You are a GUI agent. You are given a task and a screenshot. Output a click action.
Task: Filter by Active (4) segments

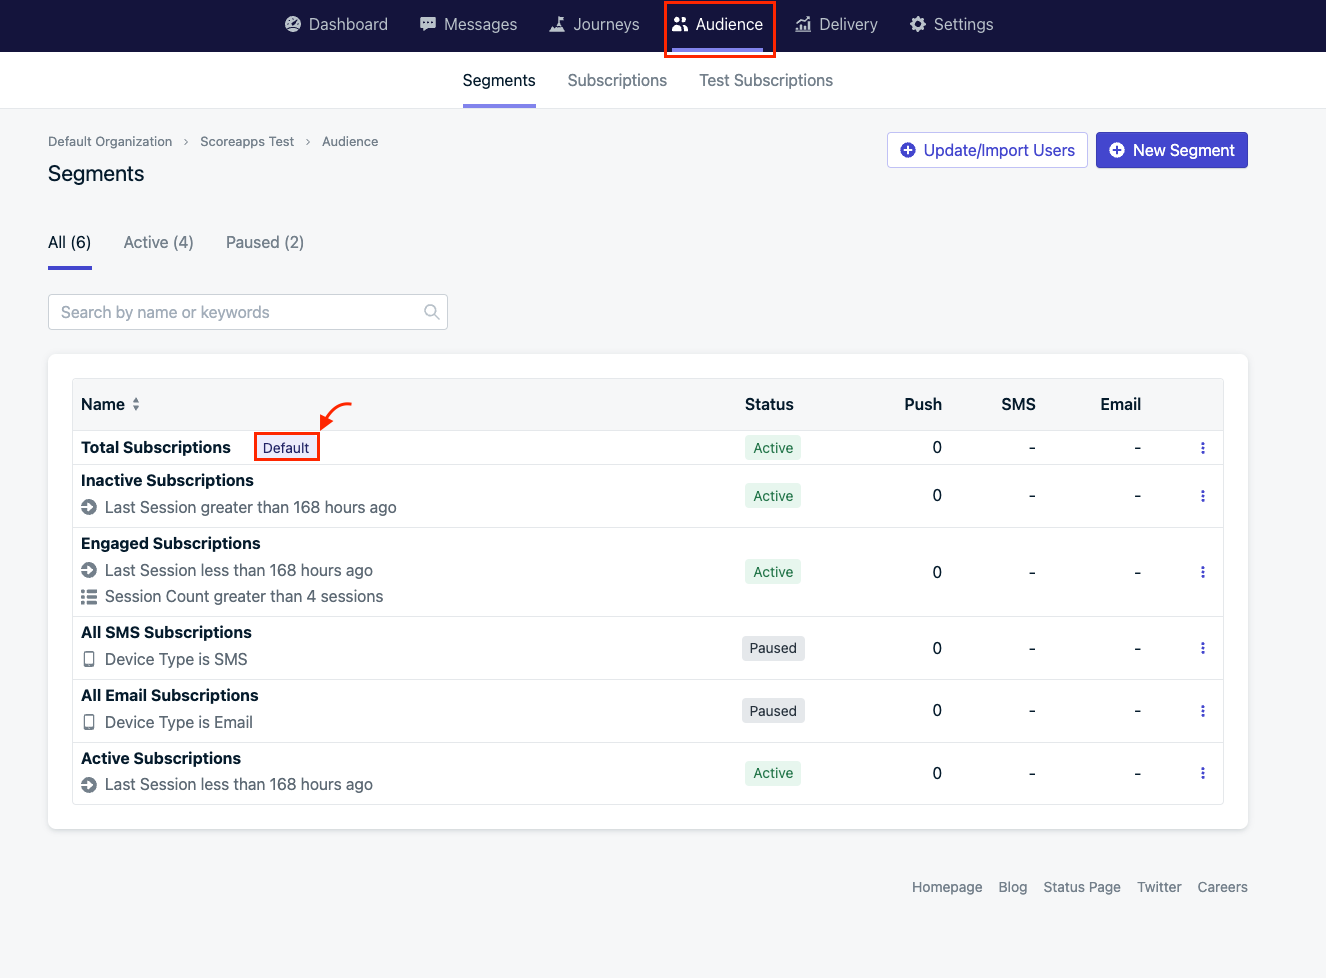tap(159, 242)
